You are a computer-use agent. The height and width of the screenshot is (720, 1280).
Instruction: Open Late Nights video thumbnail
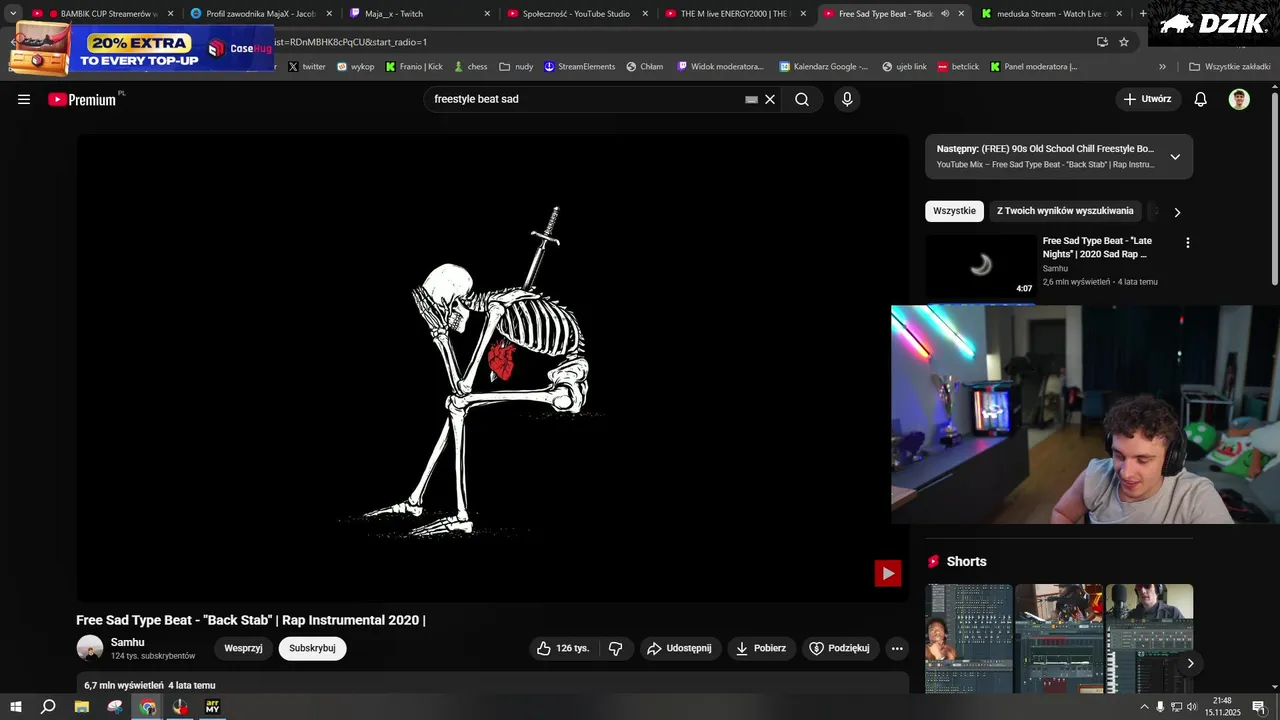point(980,265)
